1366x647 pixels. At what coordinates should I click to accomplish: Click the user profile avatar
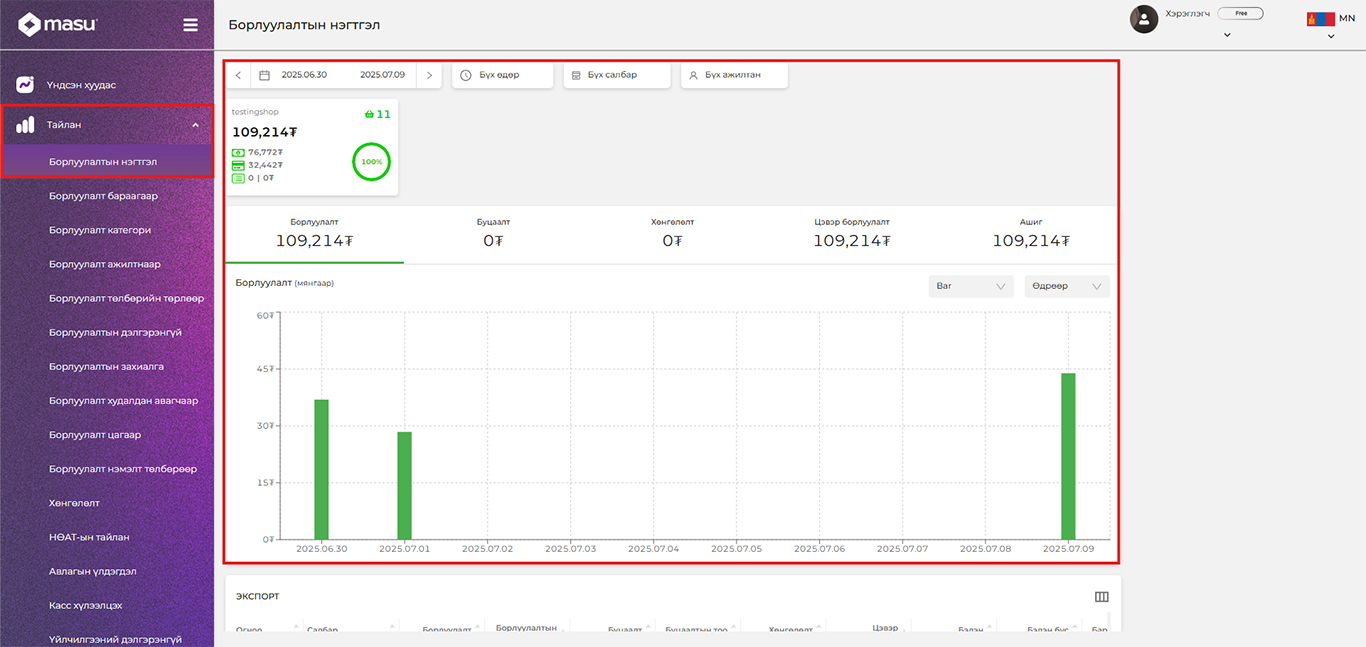point(1143,19)
